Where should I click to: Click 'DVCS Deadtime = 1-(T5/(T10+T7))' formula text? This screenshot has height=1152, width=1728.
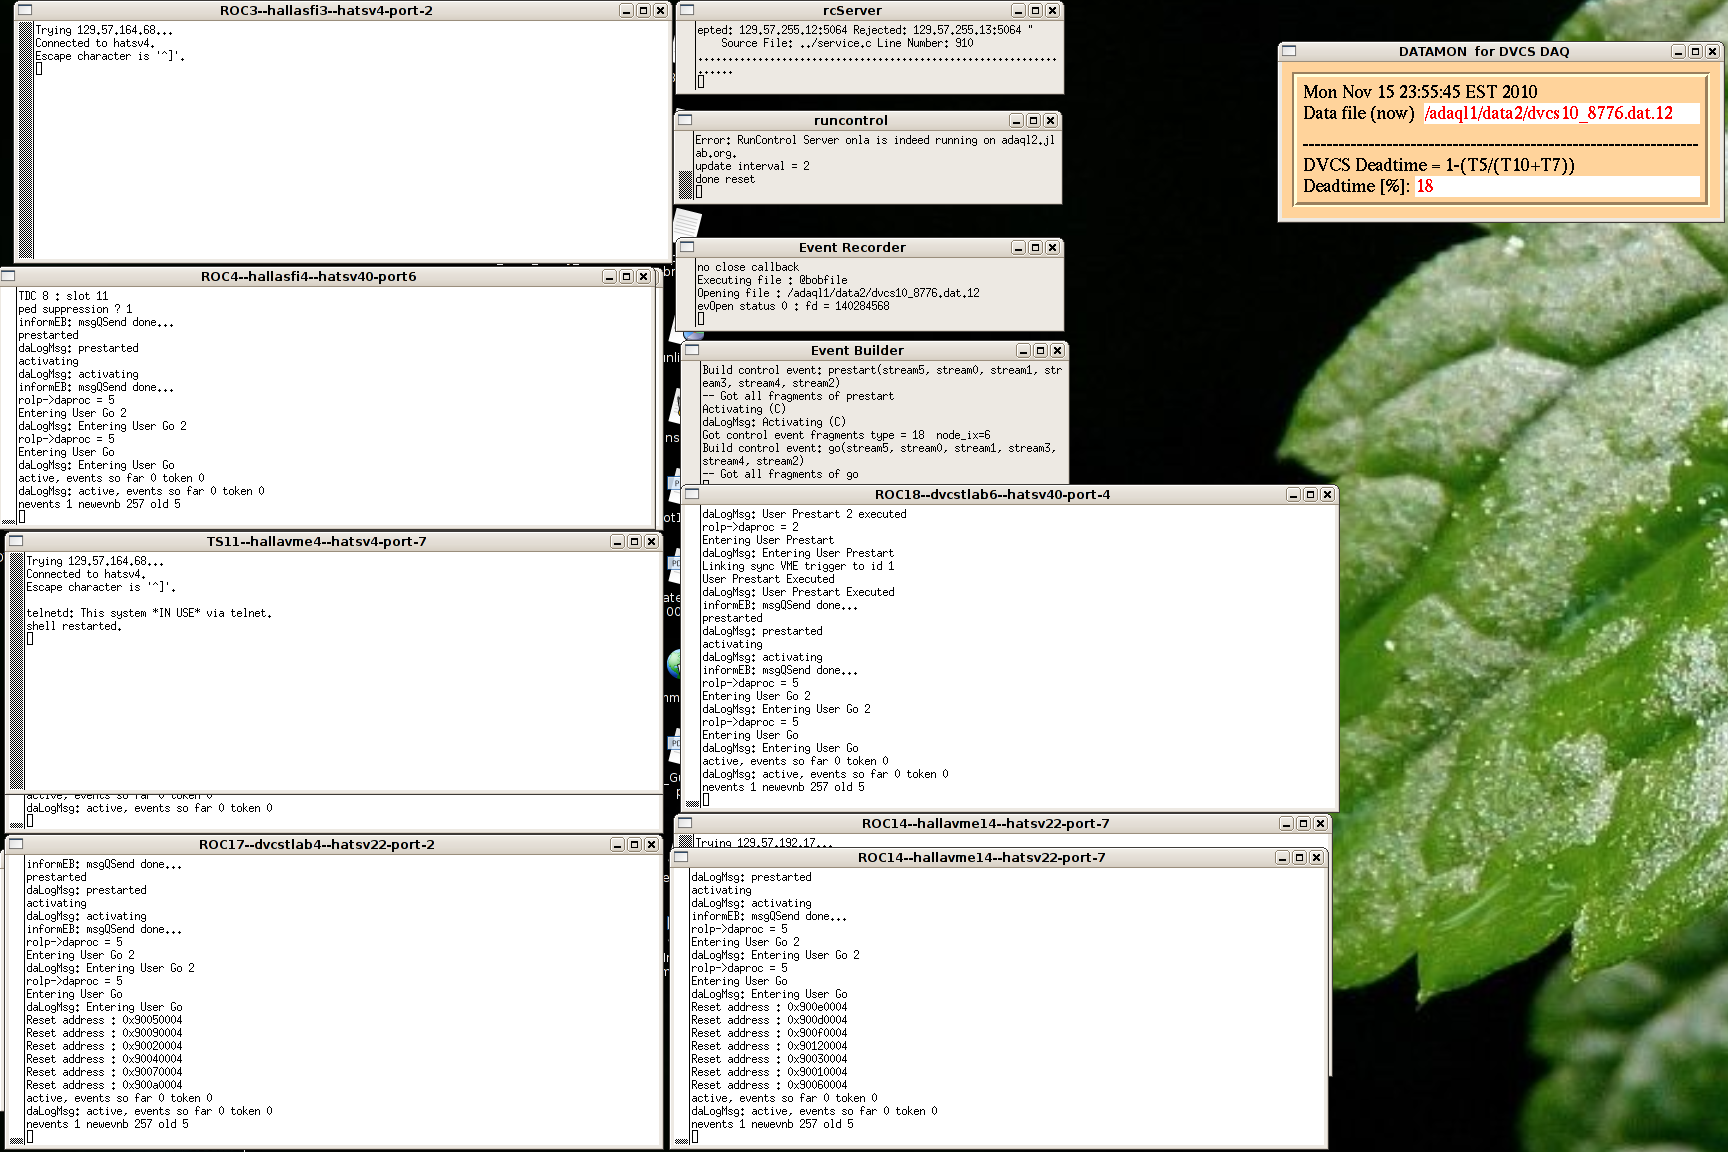click(1438, 165)
